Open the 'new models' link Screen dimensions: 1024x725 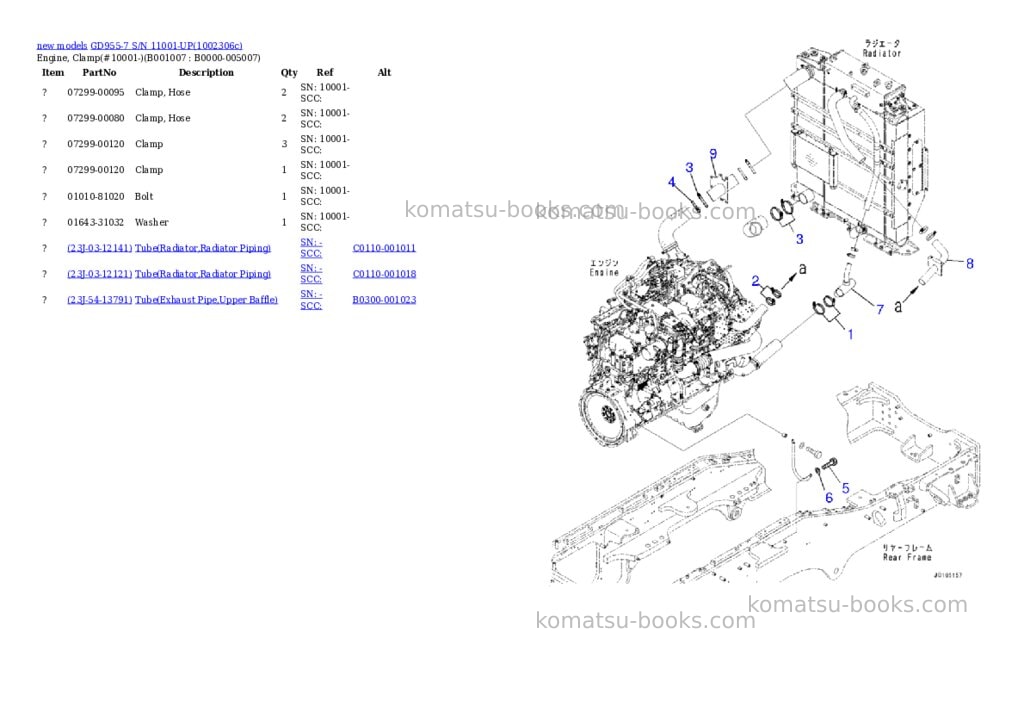[x=62, y=46]
